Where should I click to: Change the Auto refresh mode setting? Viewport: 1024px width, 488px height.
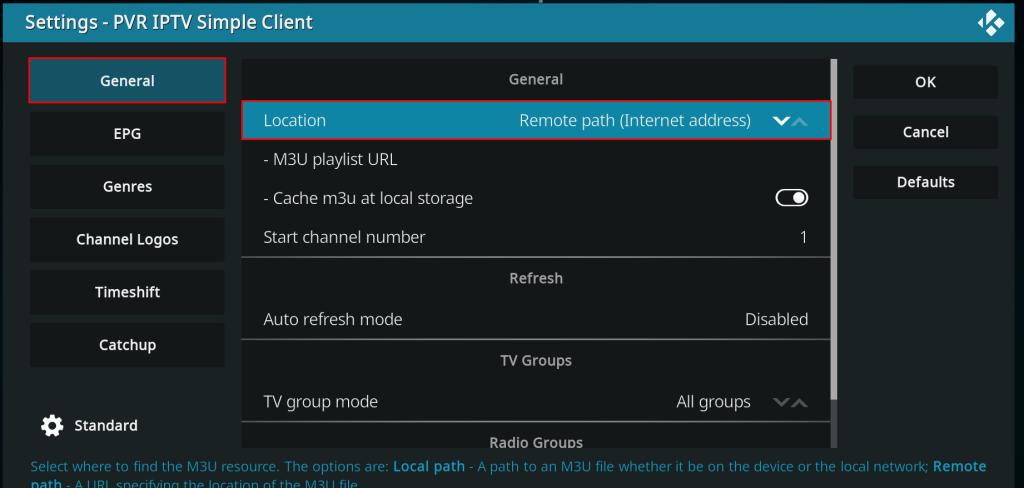point(535,320)
